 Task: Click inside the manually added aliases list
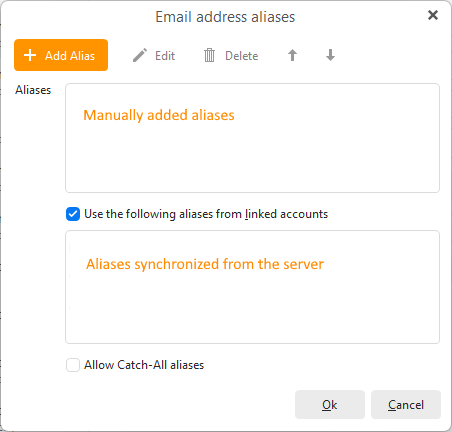coord(252,138)
